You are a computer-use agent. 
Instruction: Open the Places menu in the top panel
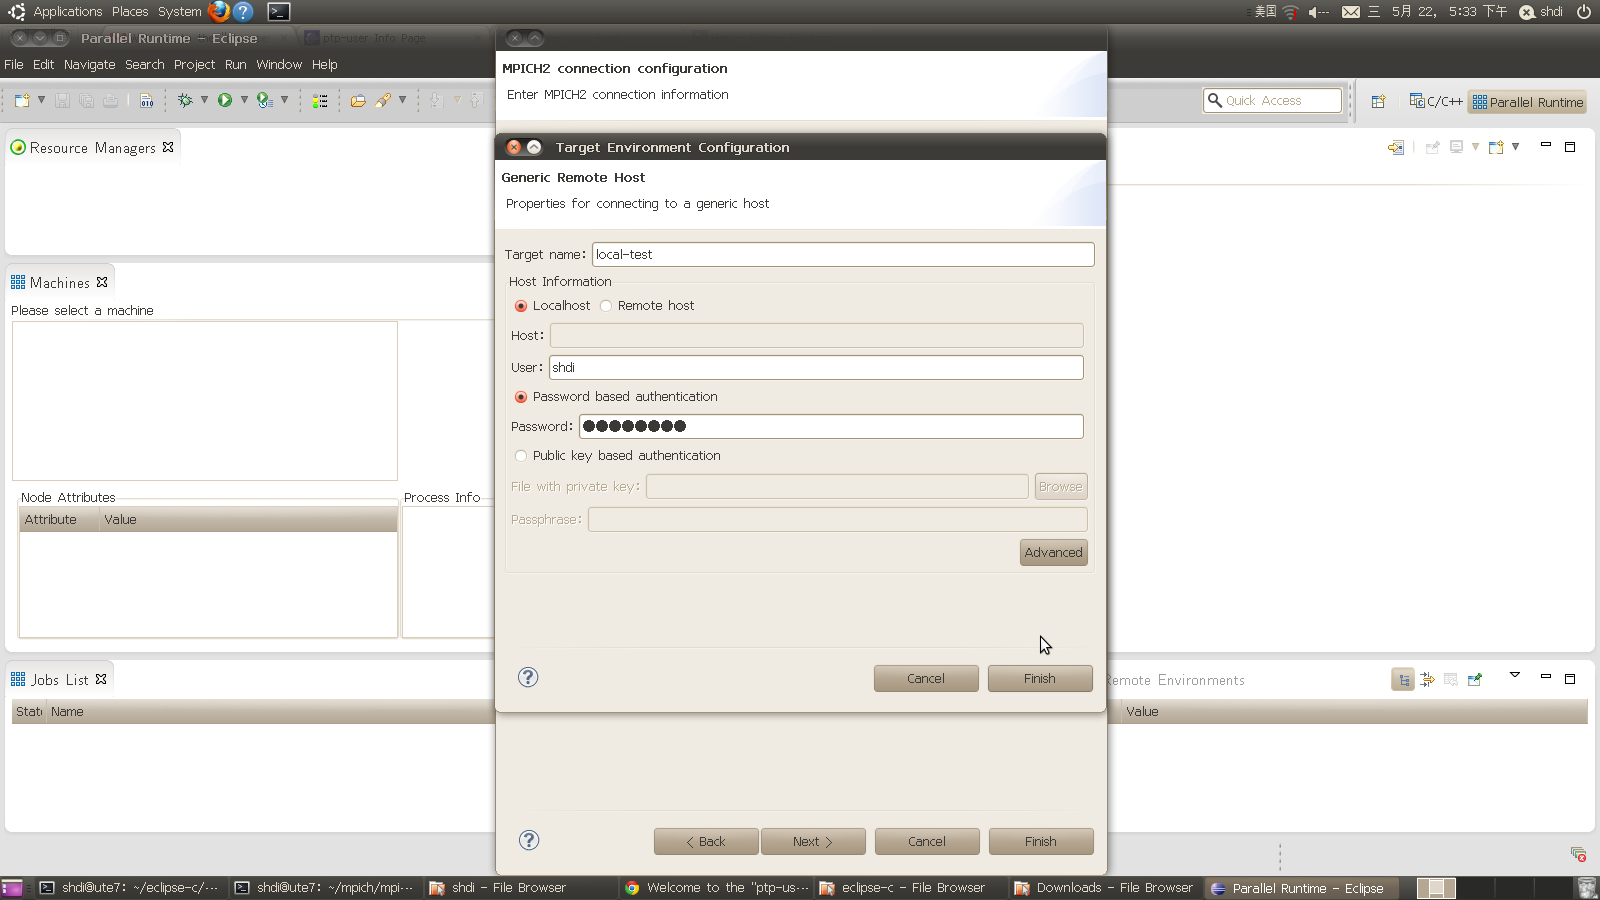pos(130,11)
